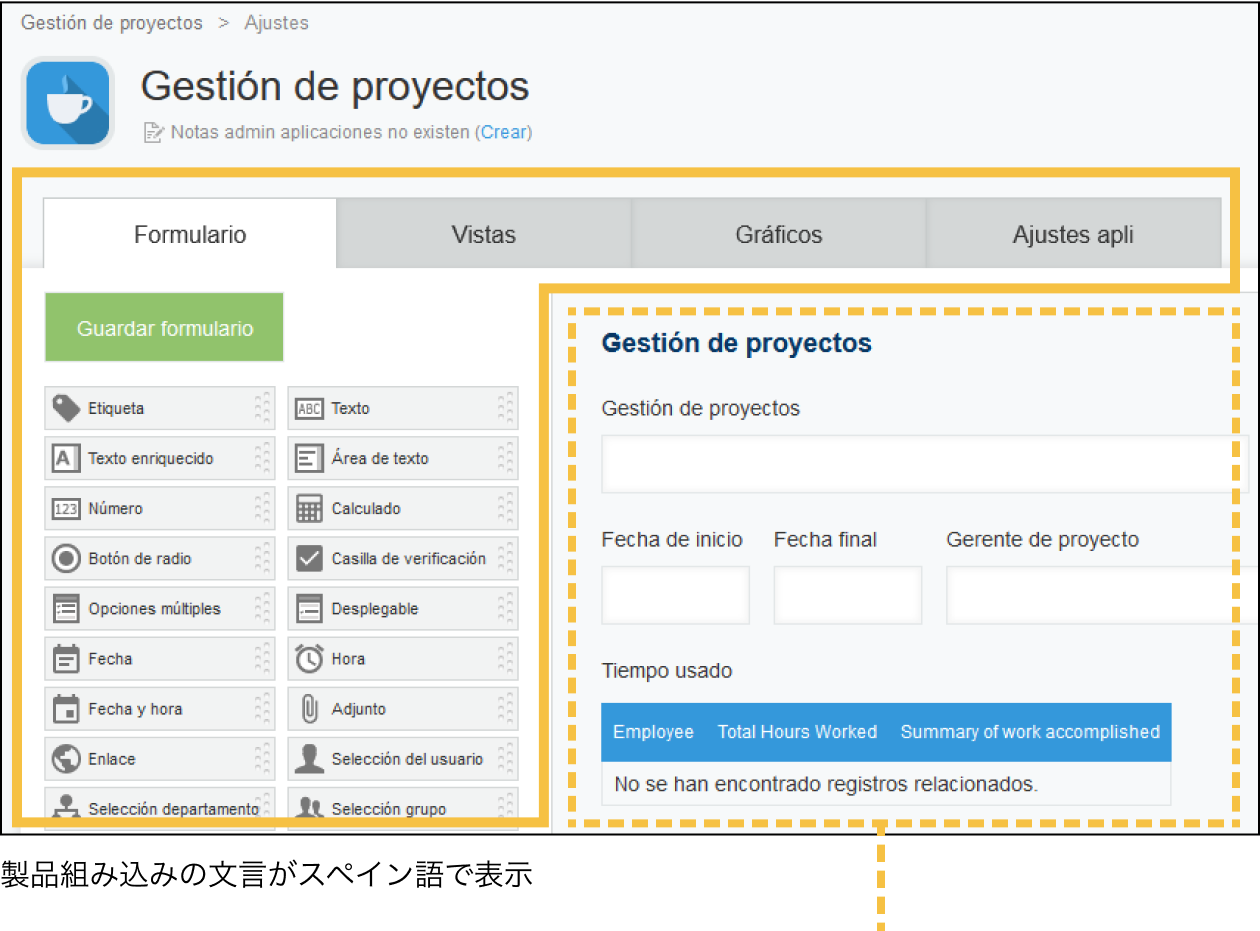This screenshot has width=1260, height=931.
Task: Switch to the Vistas tab
Action: click(x=483, y=235)
